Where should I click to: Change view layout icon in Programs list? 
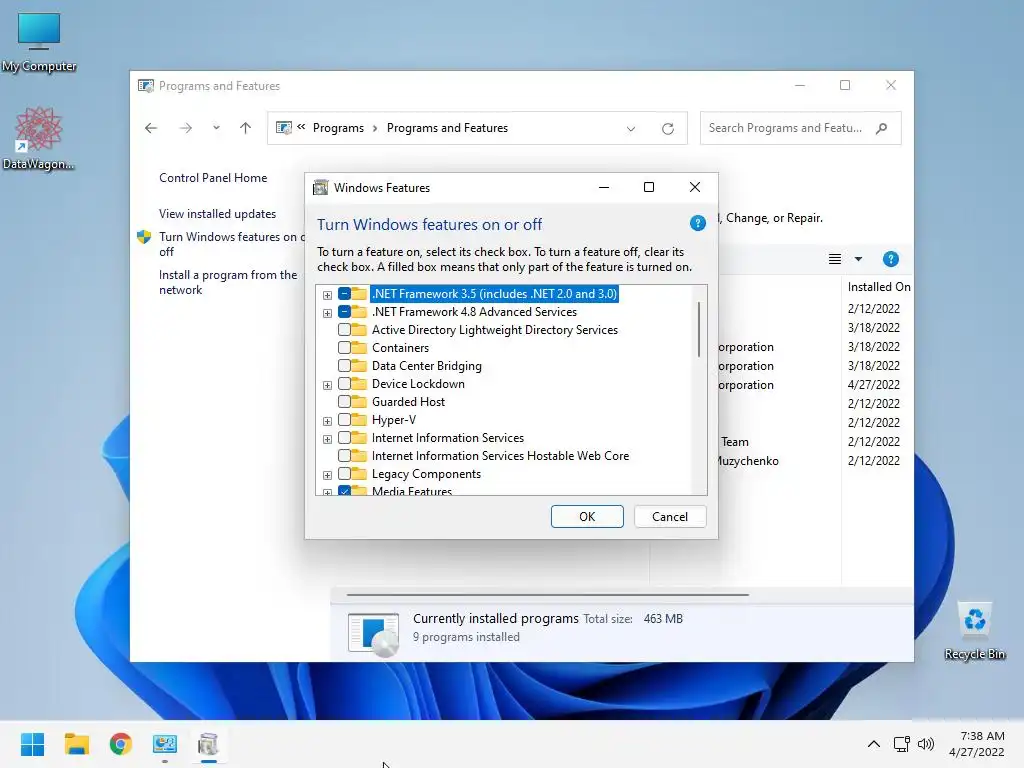click(835, 259)
